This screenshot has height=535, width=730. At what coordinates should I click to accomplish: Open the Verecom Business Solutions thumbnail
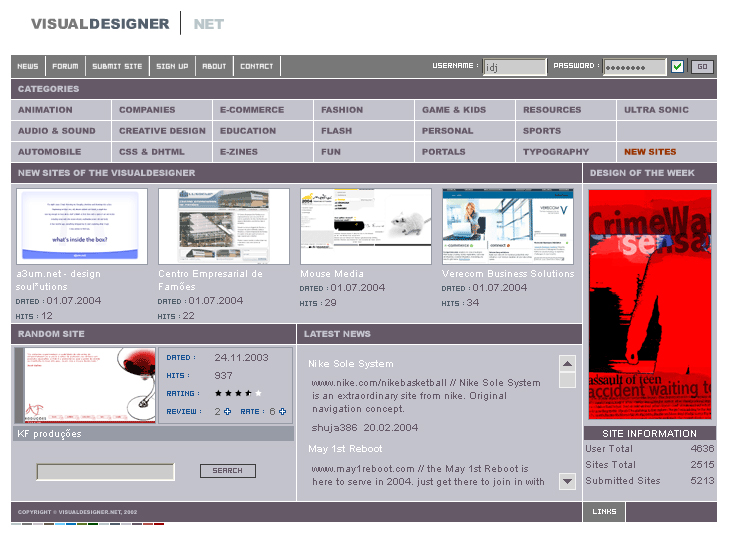coord(508,226)
